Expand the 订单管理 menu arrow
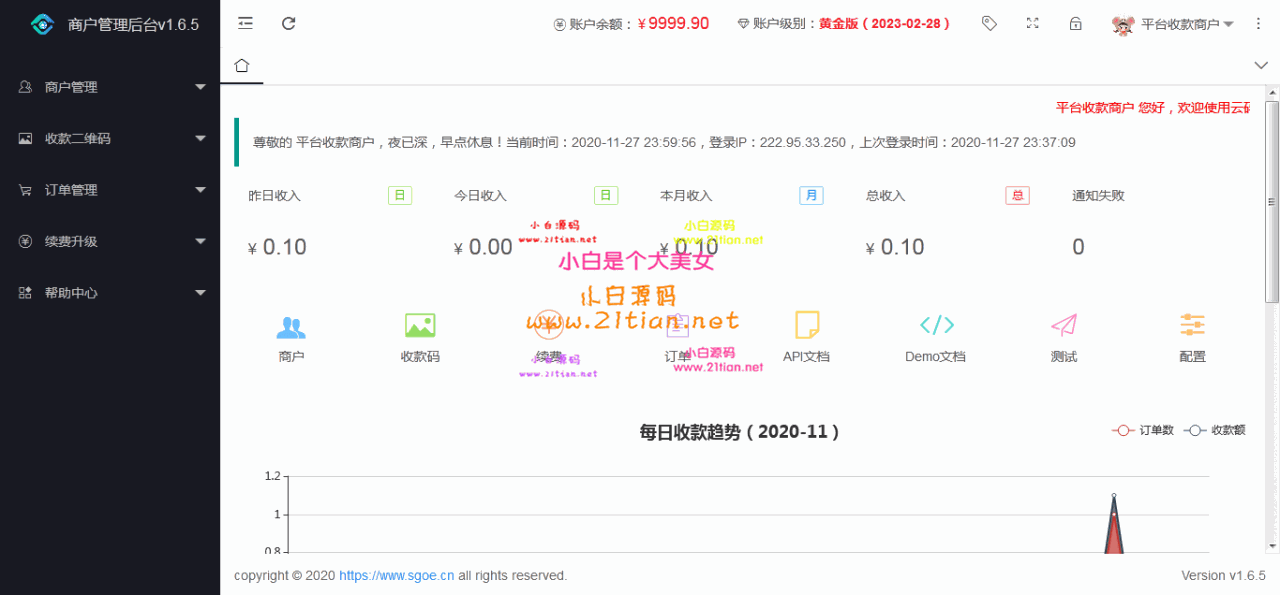1280x595 pixels. click(200, 190)
